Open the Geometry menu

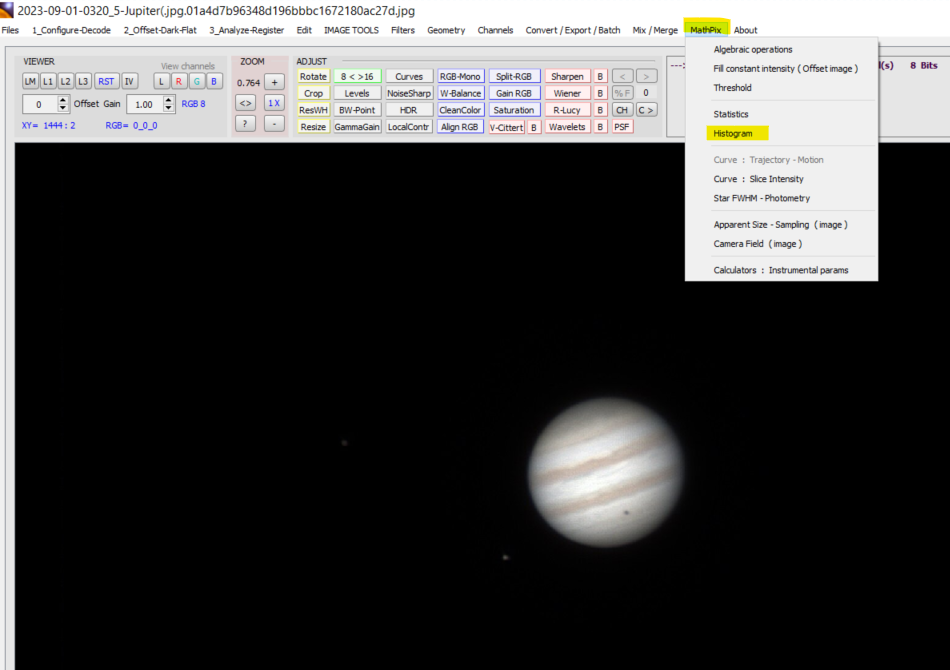coord(446,30)
